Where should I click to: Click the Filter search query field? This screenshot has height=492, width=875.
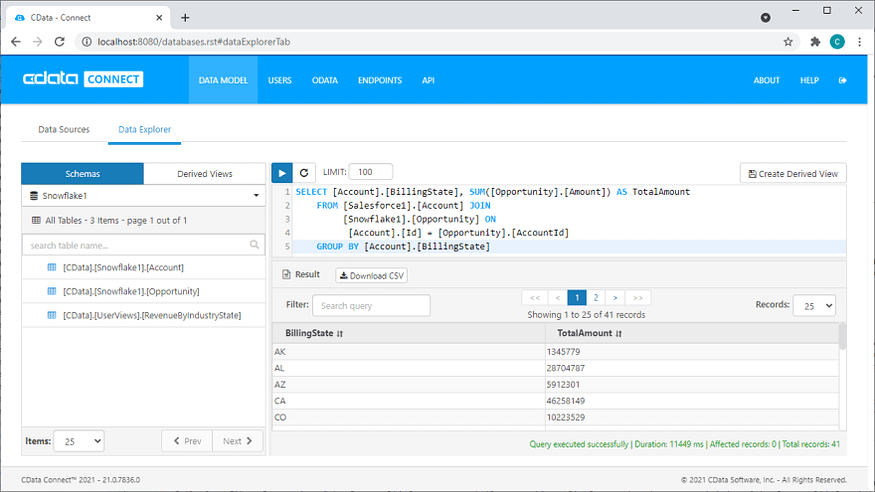[x=371, y=306]
